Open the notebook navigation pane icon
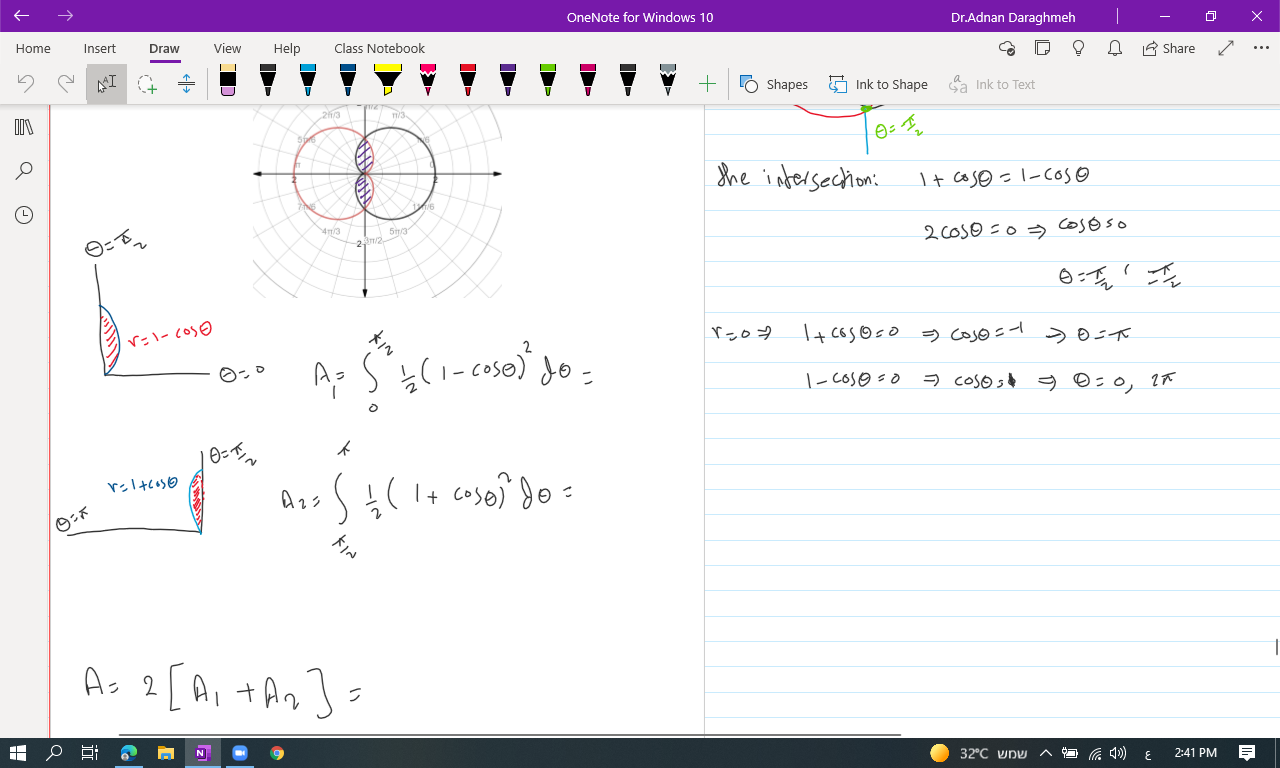 pos(24,127)
